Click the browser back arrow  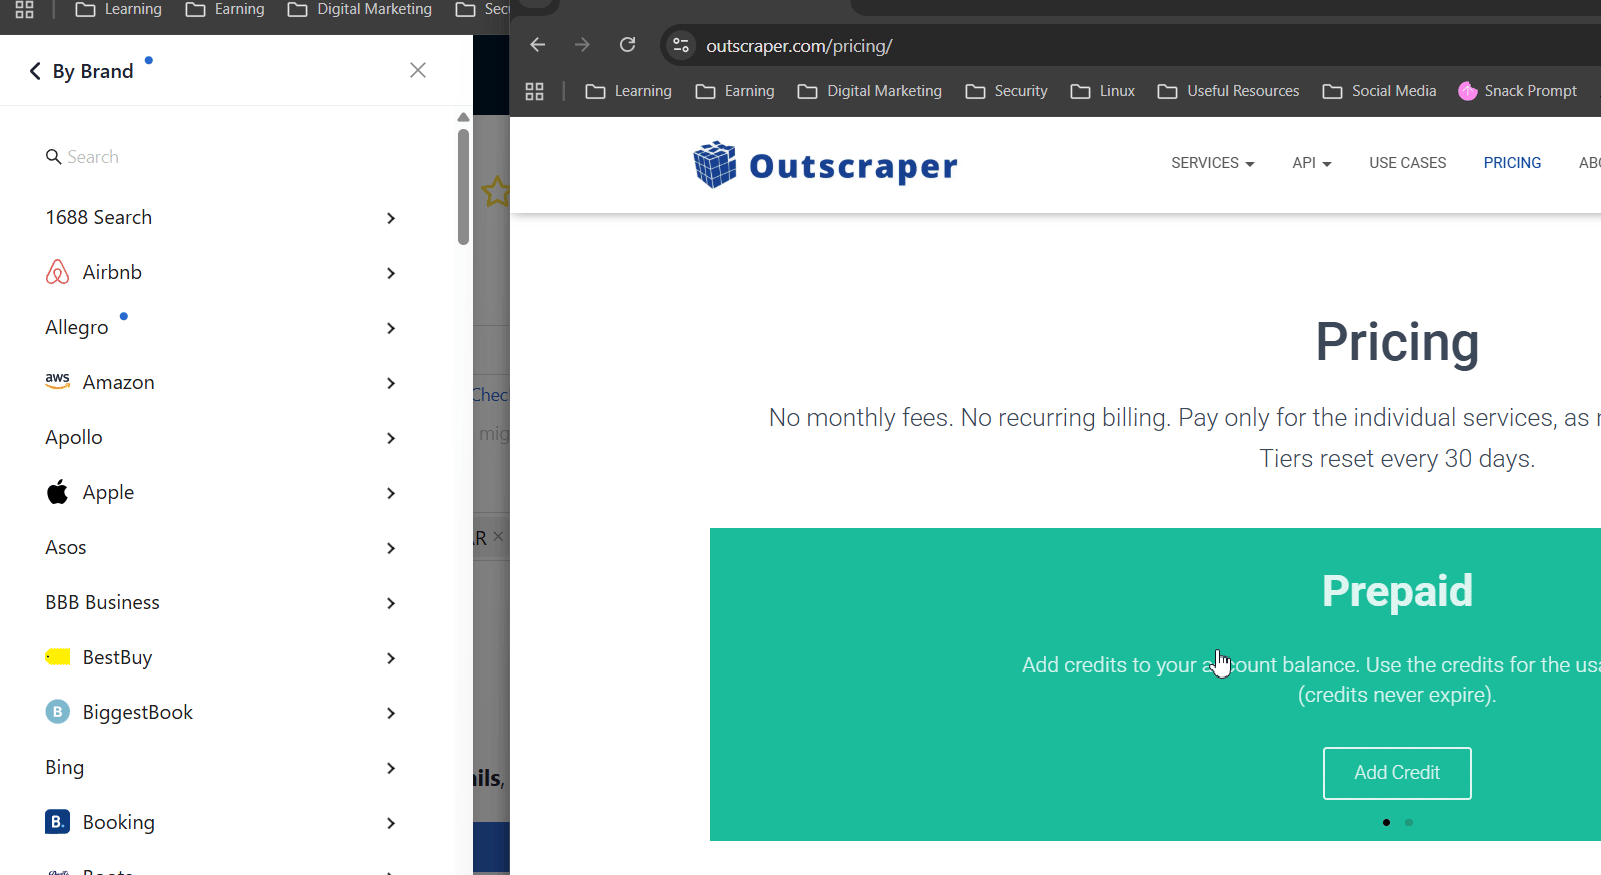(x=537, y=45)
